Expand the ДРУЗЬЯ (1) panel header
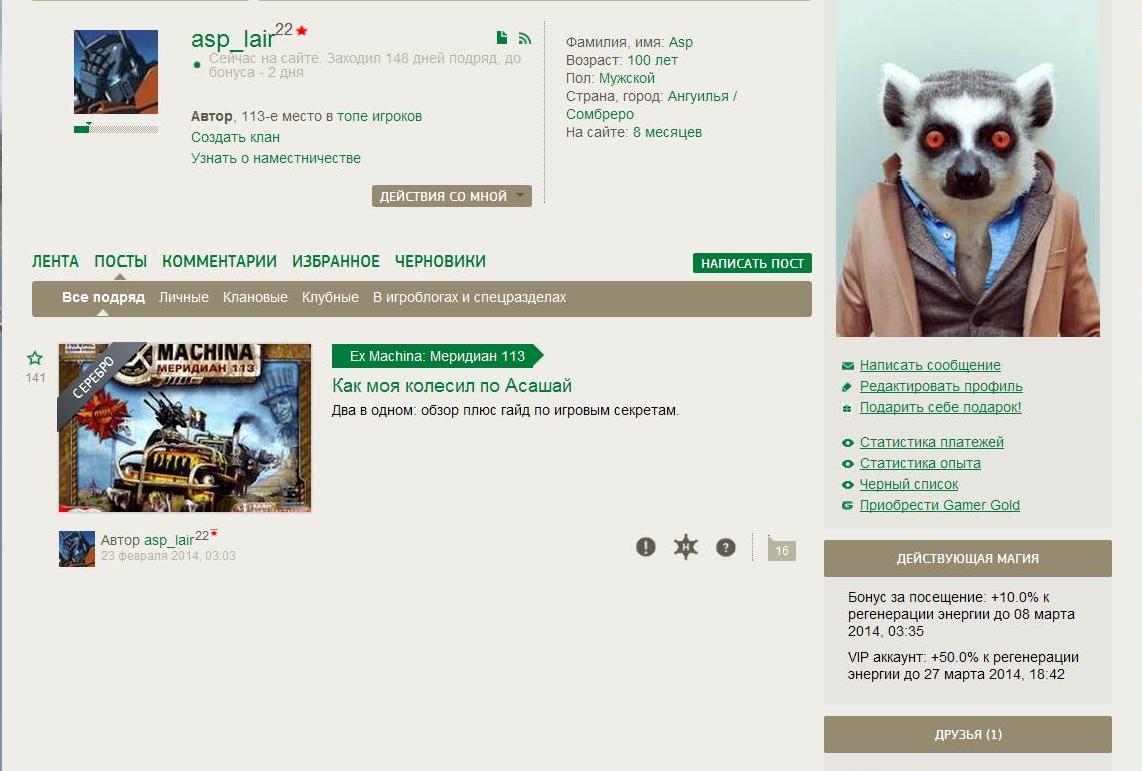 [x=967, y=734]
